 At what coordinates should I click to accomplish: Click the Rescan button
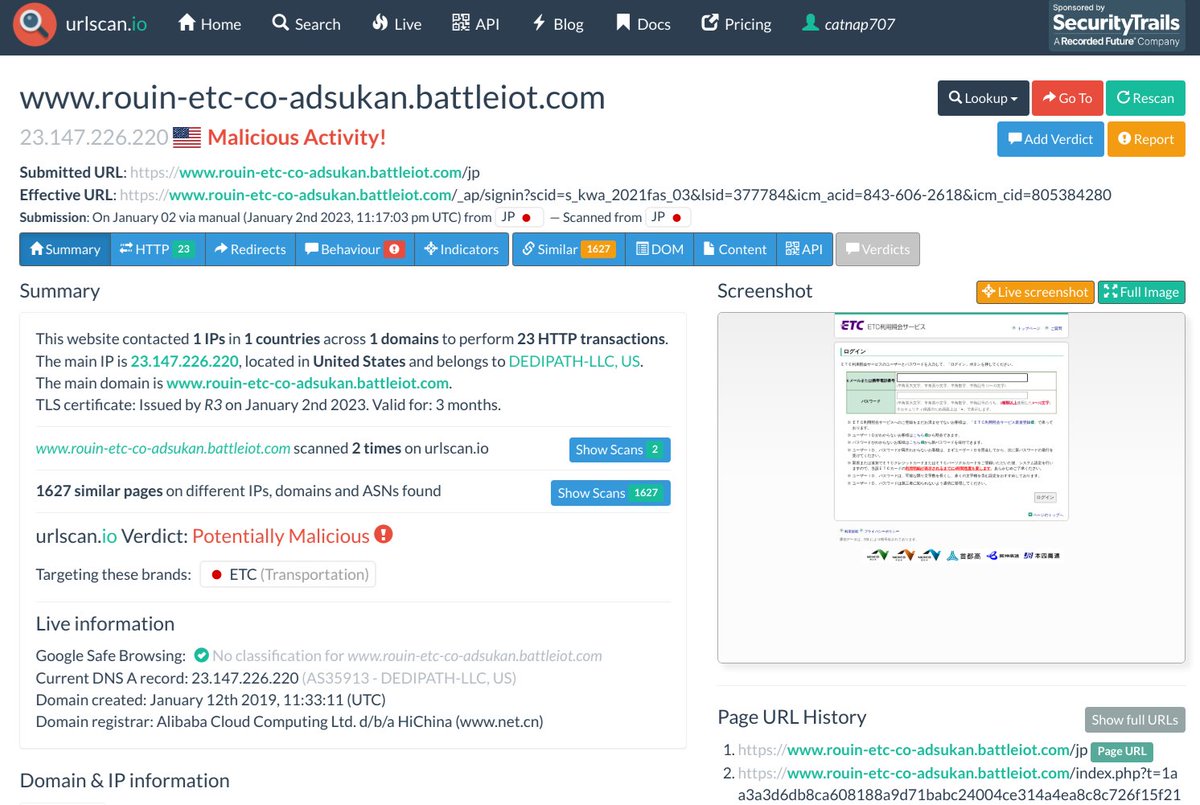click(1145, 98)
